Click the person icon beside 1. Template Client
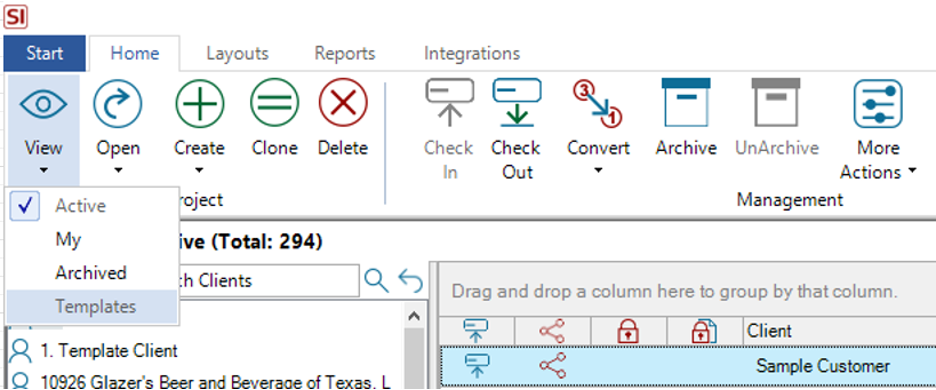936x390 pixels. 21,351
